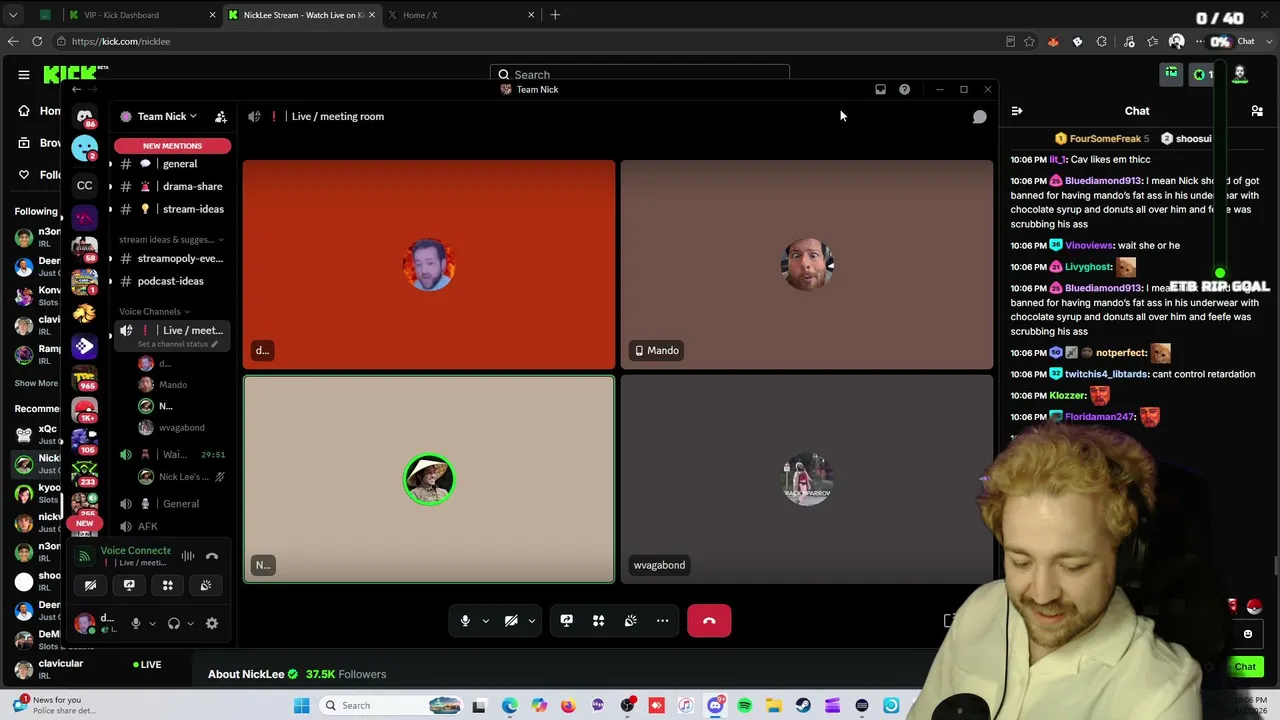The width and height of the screenshot is (1280, 720).
Task: Open Discord inbox icon in title bar
Action: pos(880,90)
